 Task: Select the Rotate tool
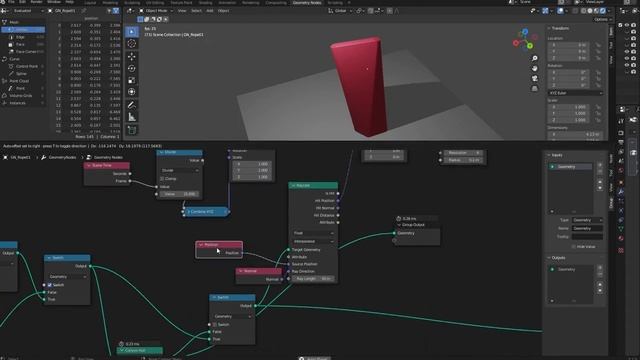(131, 68)
